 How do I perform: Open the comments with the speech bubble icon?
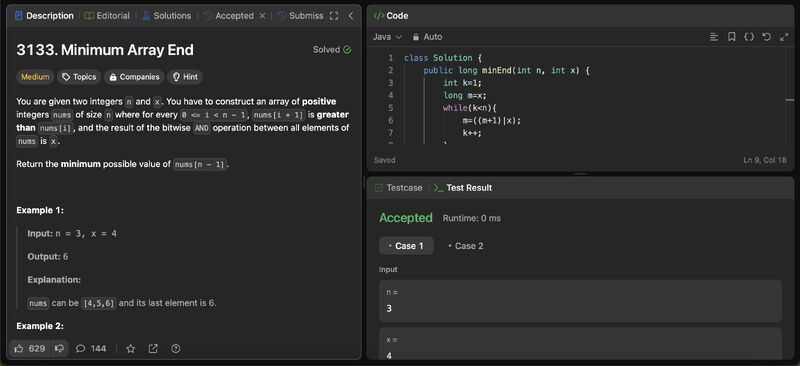91,349
